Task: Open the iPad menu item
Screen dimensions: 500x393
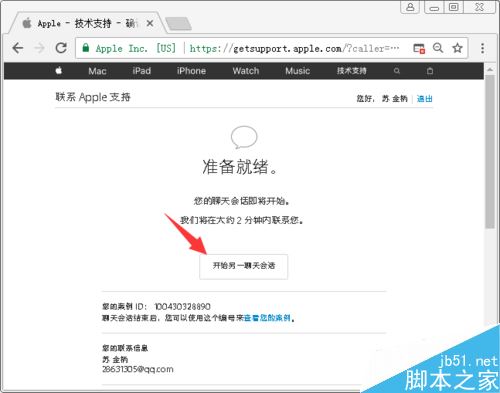Action: point(141,71)
